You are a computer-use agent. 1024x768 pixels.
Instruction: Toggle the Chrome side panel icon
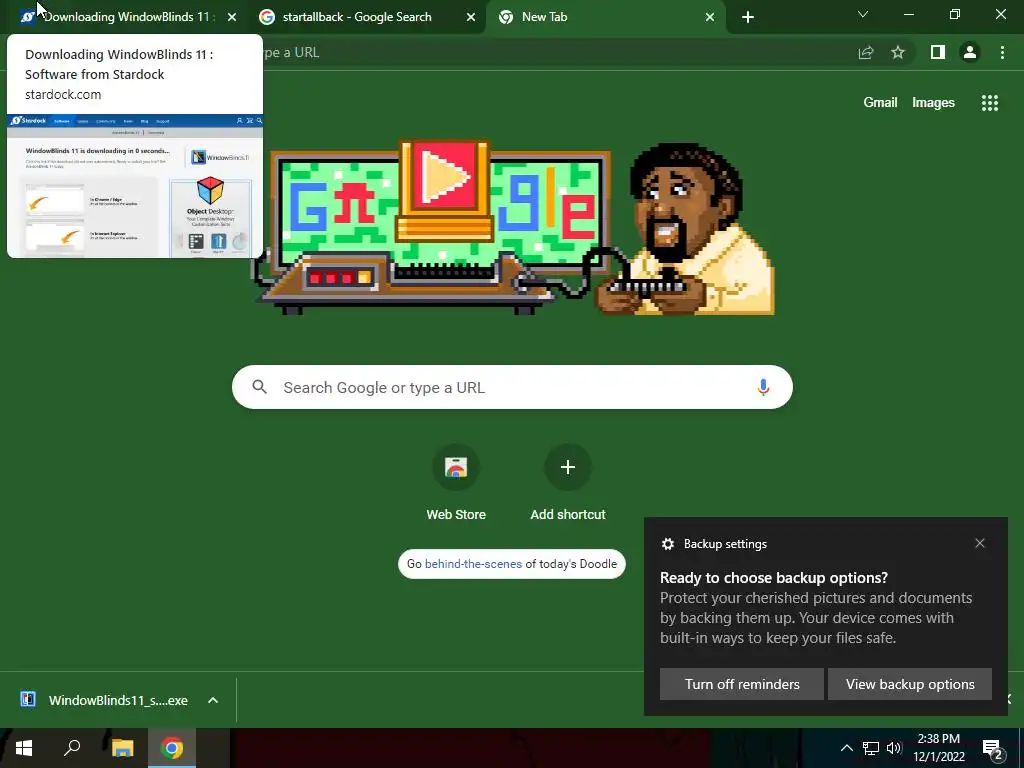click(938, 52)
